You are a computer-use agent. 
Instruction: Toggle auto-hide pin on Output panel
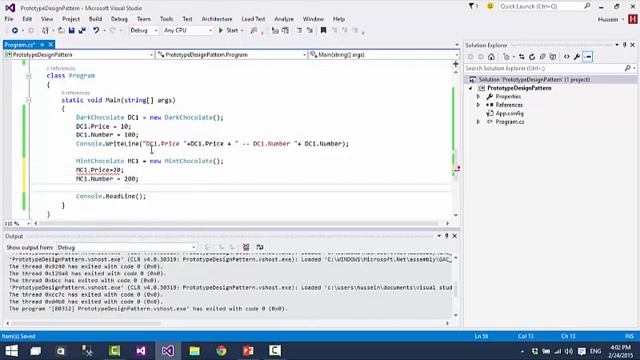click(447, 236)
